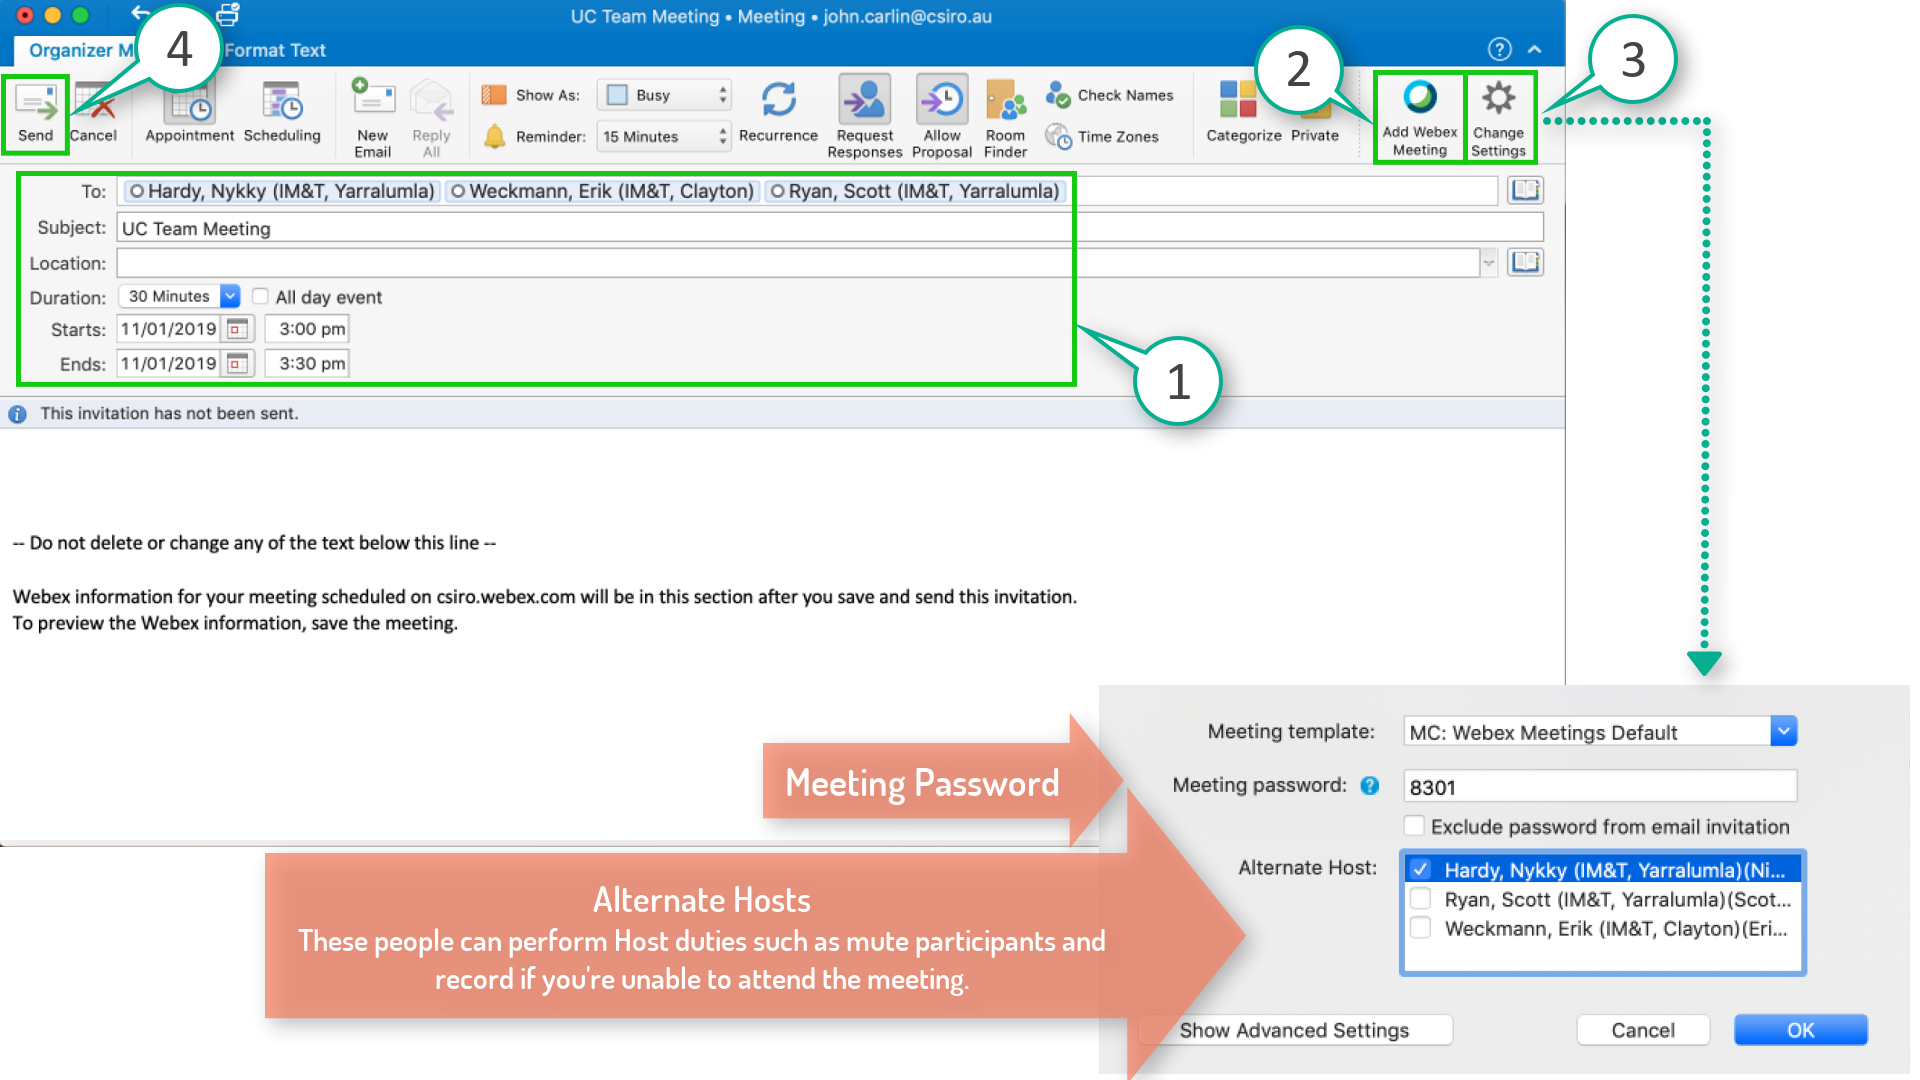Click the Starts date 11/01/2019 field
1920x1080 pixels.
coord(169,329)
